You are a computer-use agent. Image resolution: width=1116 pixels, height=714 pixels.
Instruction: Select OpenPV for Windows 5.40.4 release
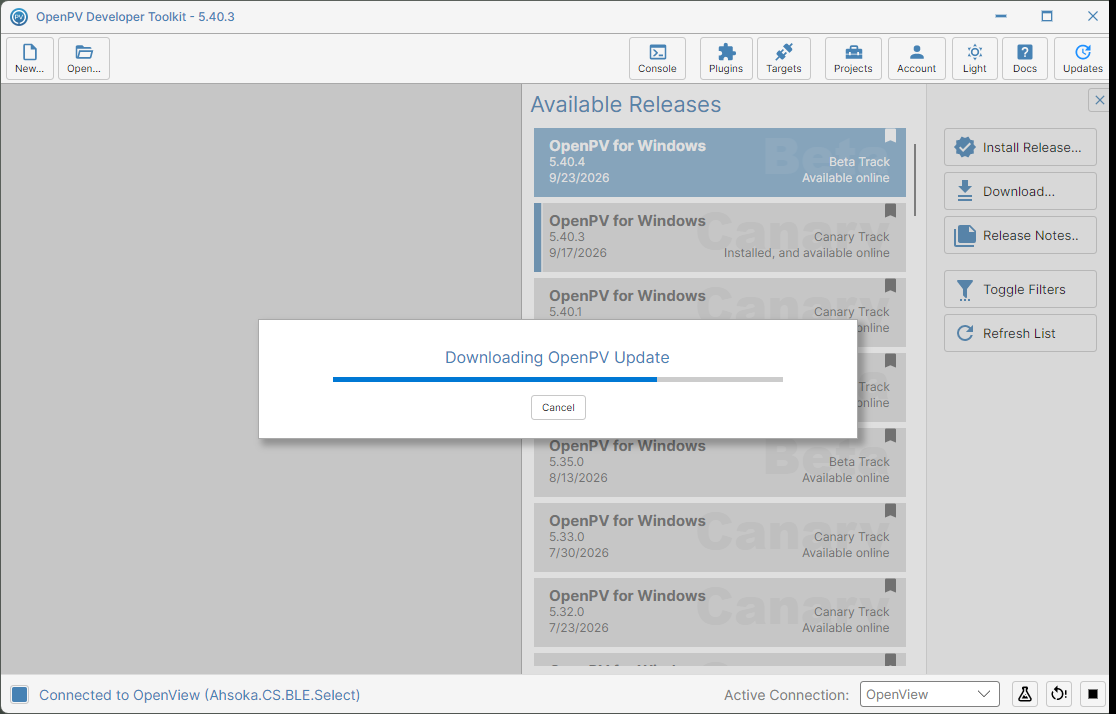[720, 162]
